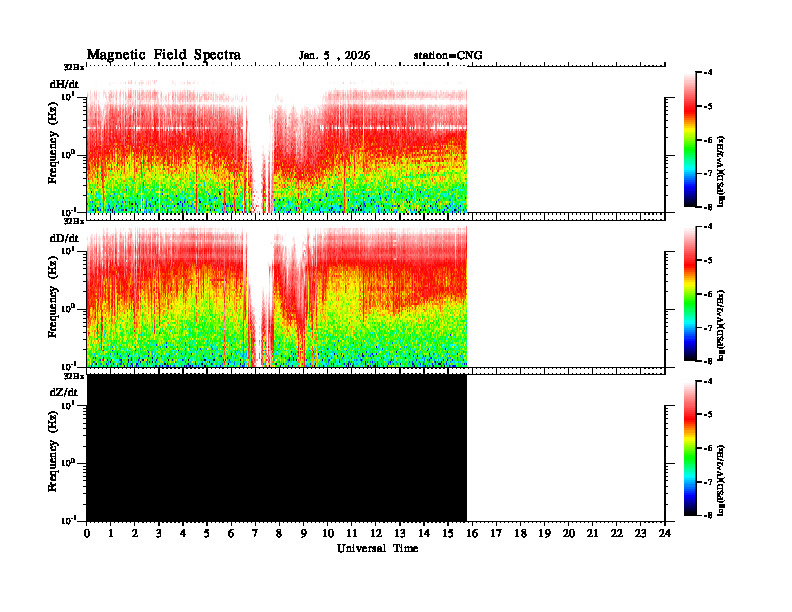Click hour tick label 10 on time axis
The width and height of the screenshot is (792, 612).
(328, 534)
